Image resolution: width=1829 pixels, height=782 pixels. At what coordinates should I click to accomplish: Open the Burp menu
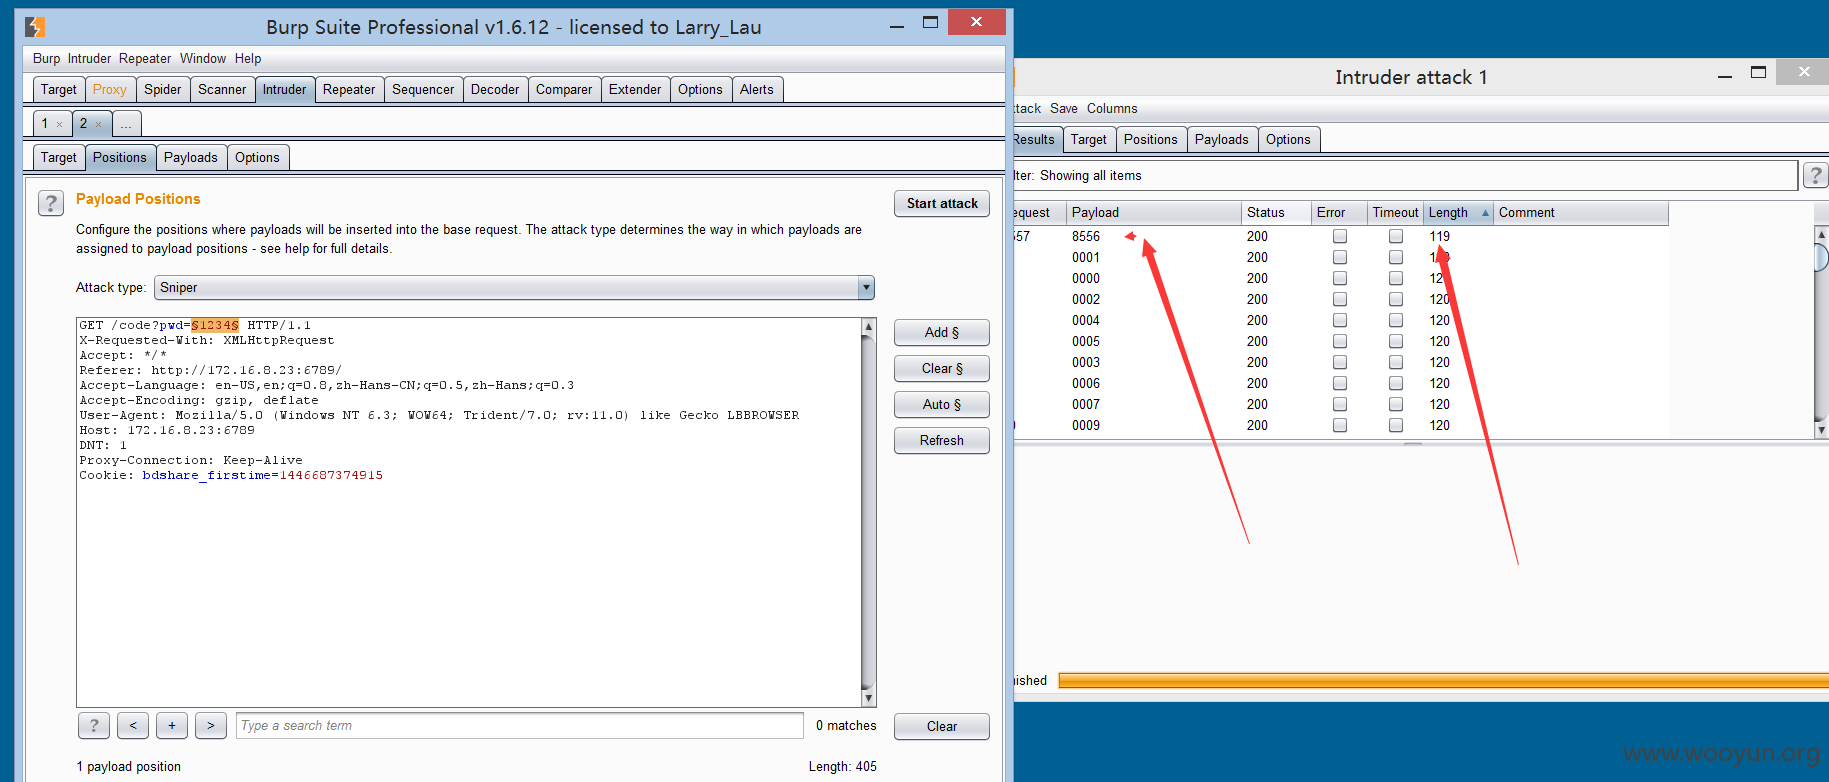pyautogui.click(x=46, y=59)
